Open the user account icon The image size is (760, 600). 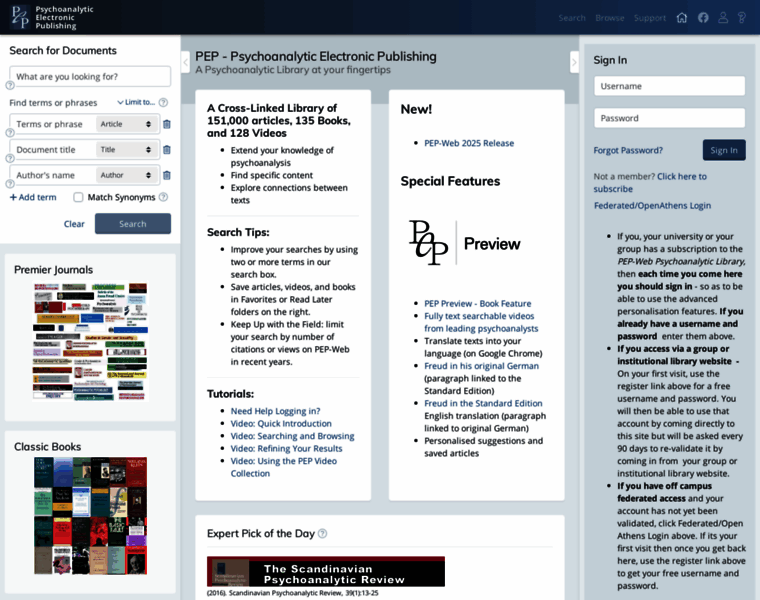pyautogui.click(x=723, y=18)
